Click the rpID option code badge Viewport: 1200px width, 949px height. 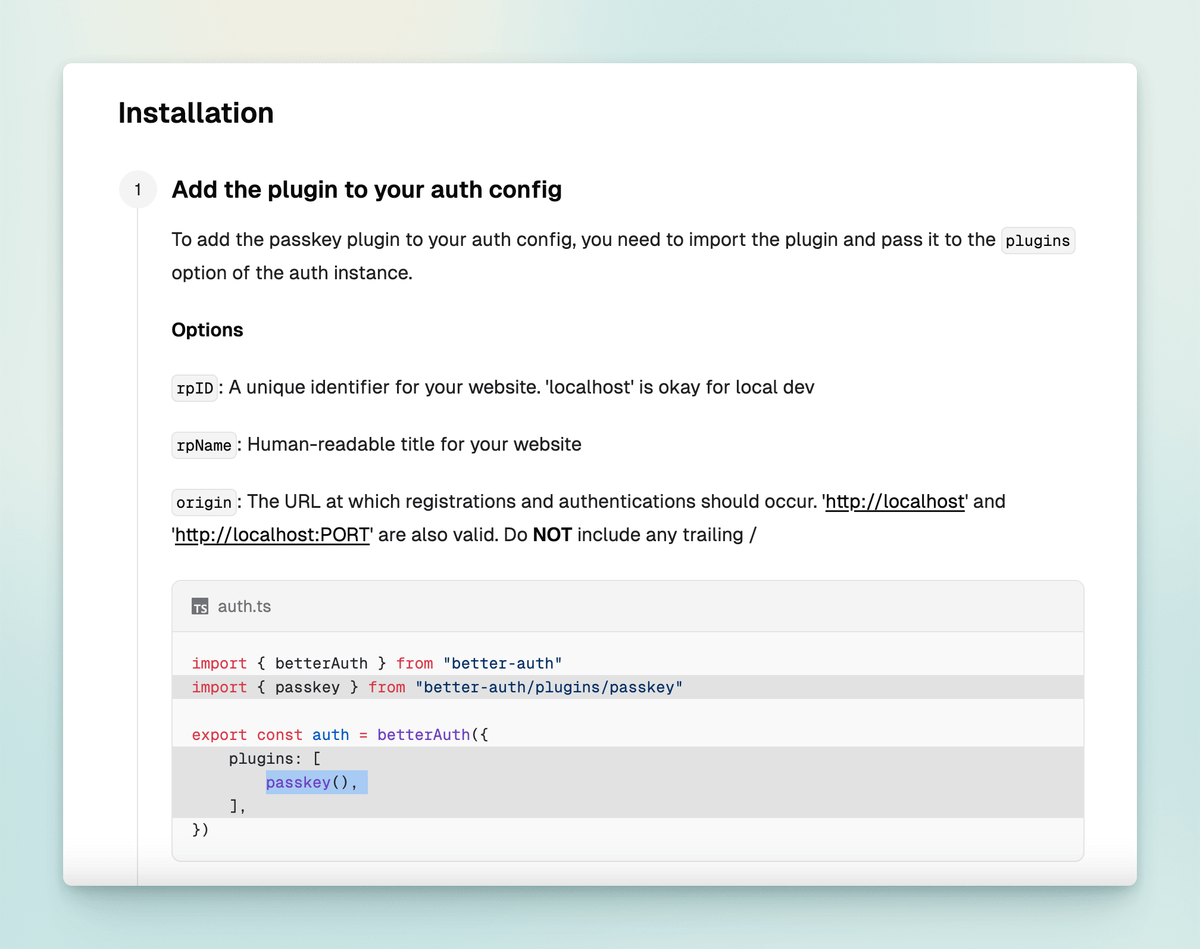(x=194, y=388)
